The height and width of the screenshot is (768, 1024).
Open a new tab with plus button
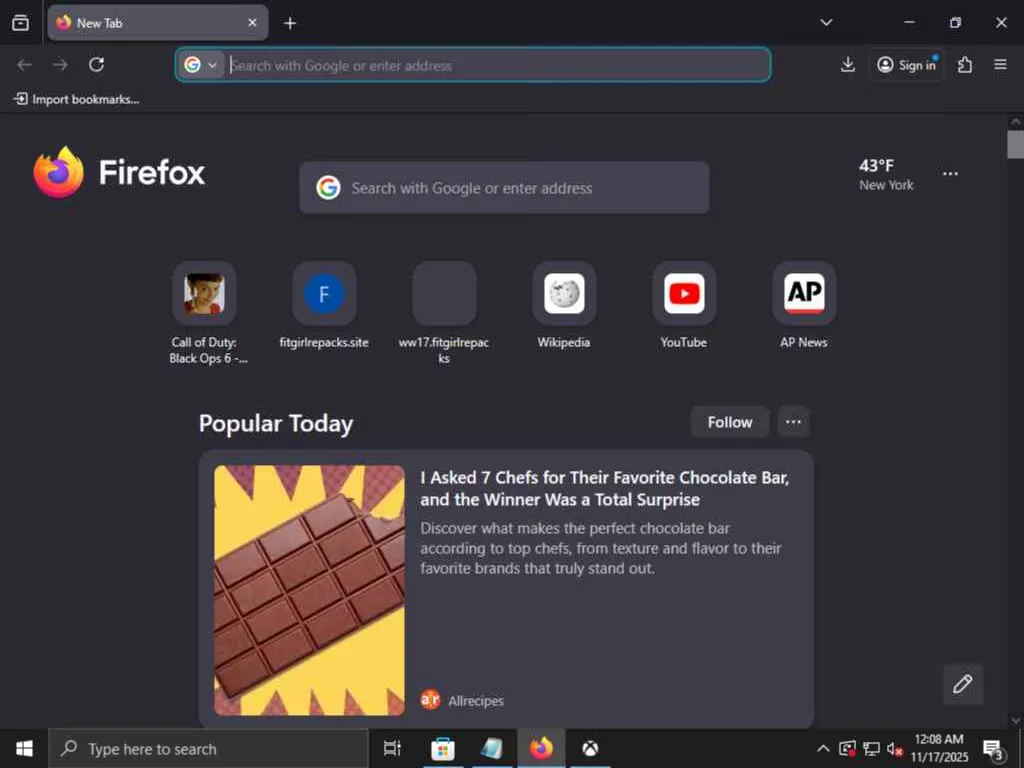click(x=290, y=24)
